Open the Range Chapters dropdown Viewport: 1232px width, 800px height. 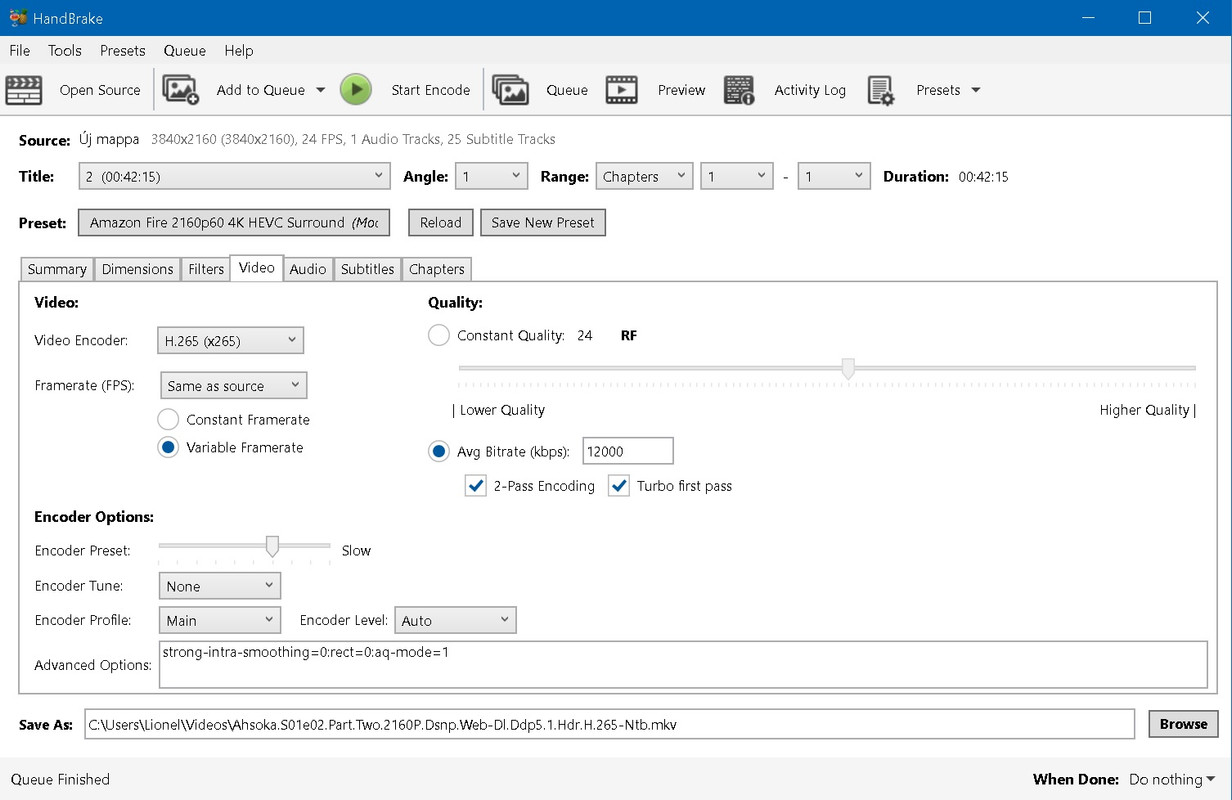pos(644,176)
